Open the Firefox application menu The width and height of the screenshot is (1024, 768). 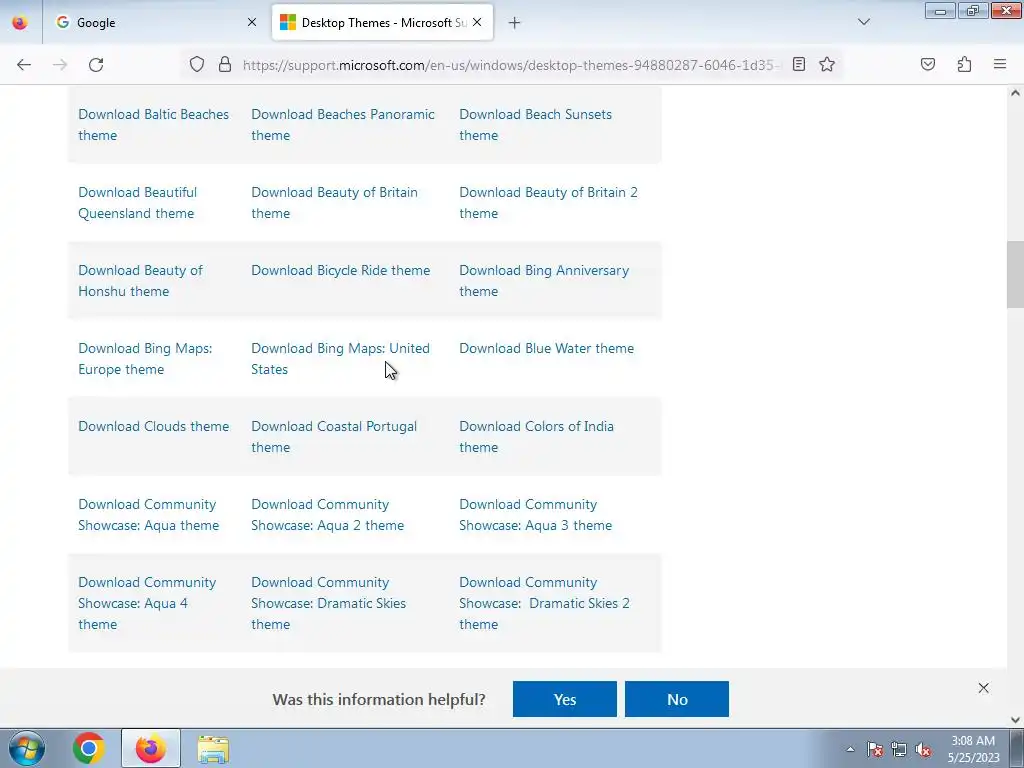(x=1000, y=64)
